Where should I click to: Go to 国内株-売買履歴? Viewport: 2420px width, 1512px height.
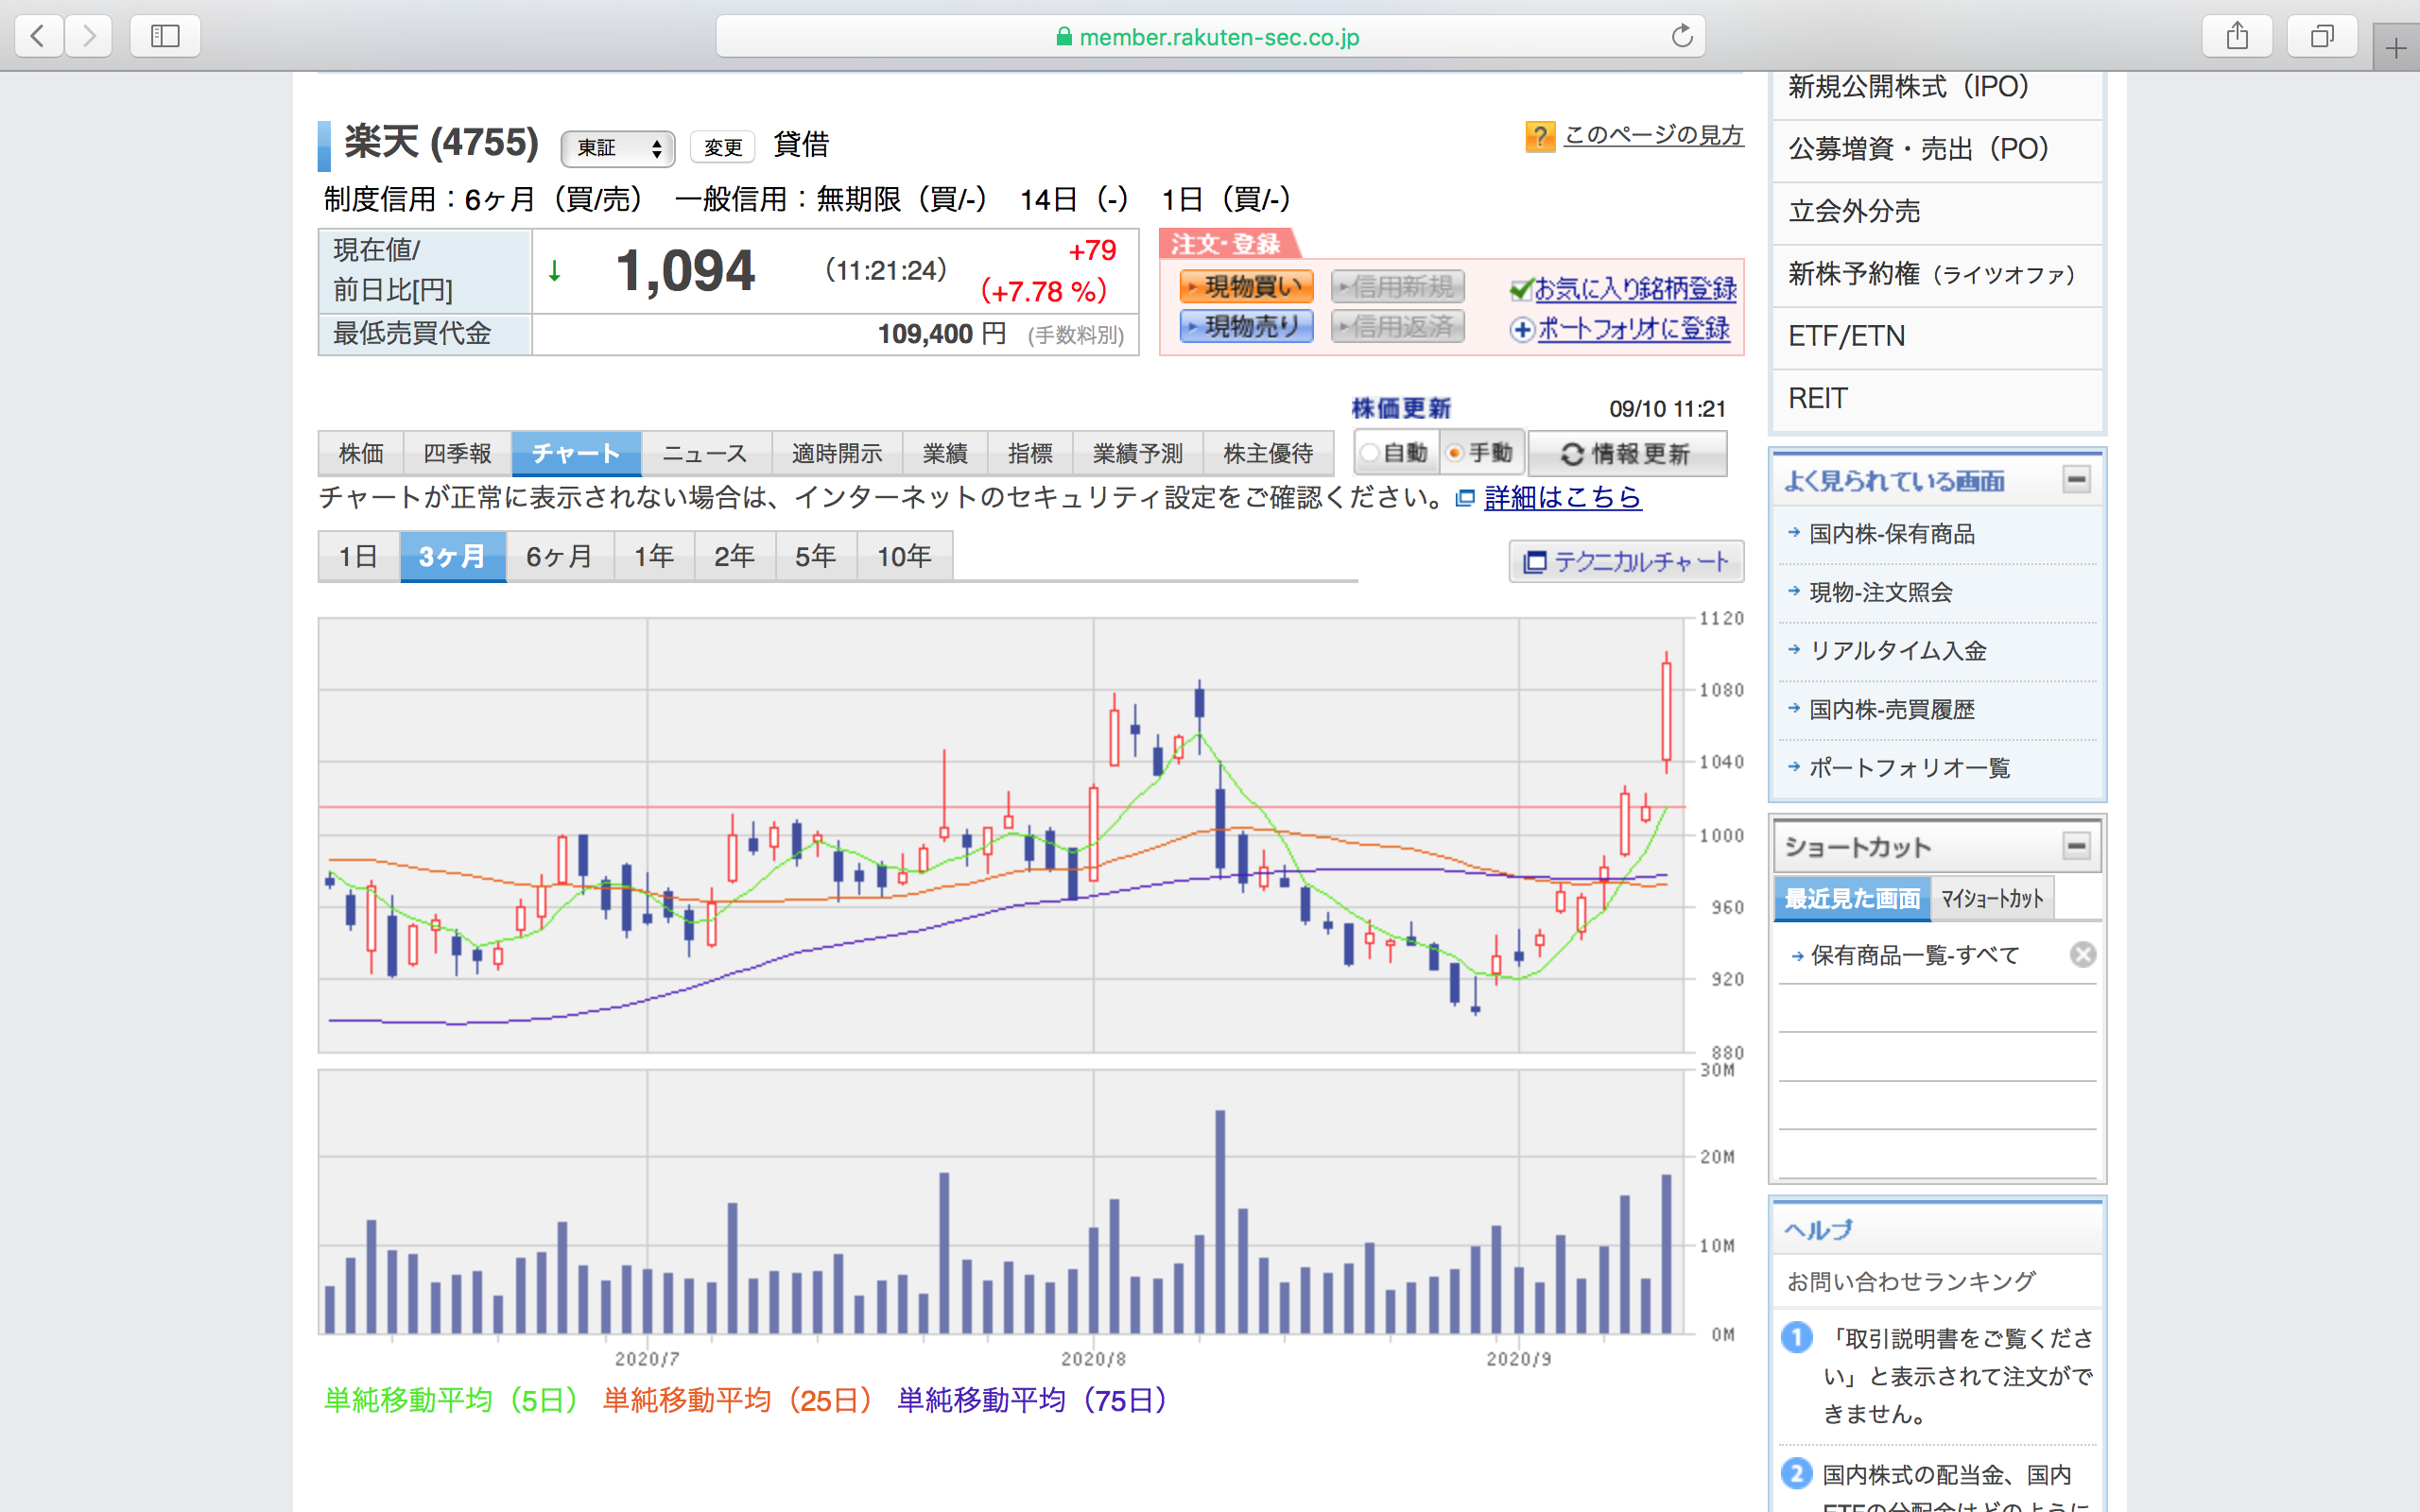pos(1892,710)
